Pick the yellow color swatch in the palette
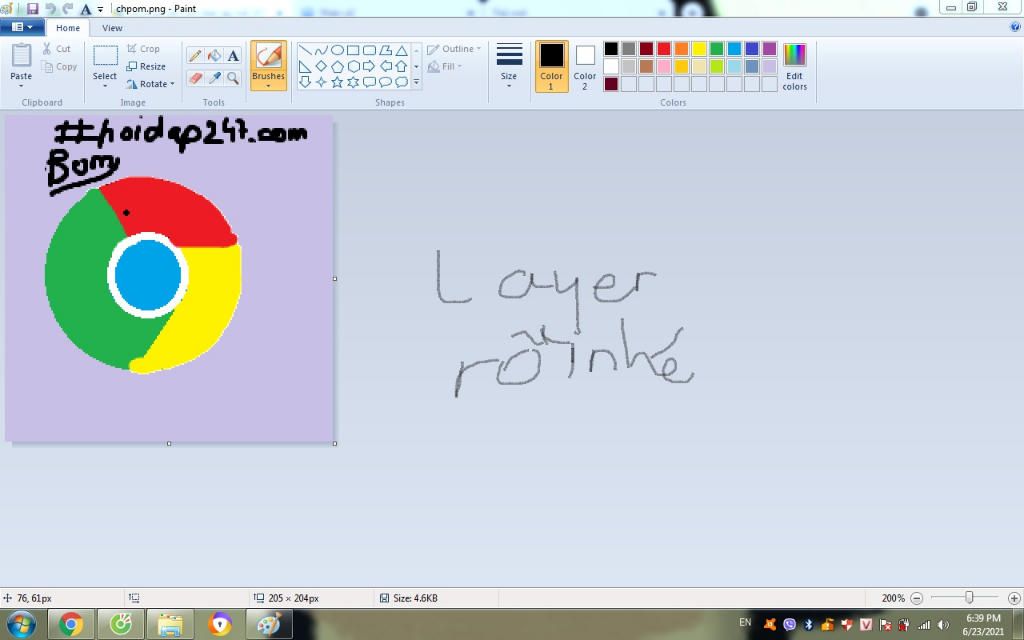Screen dimensions: 1024x640 point(699,49)
